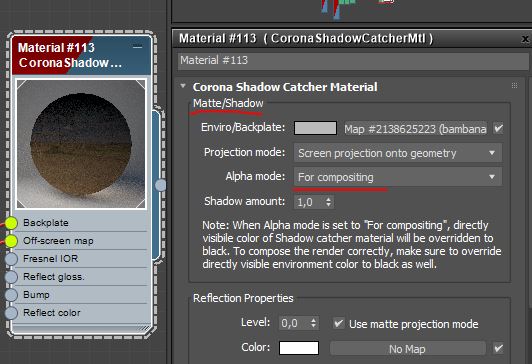Open the Map #2138625223 backplate map button
This screenshot has width=532, height=364.
(416, 129)
